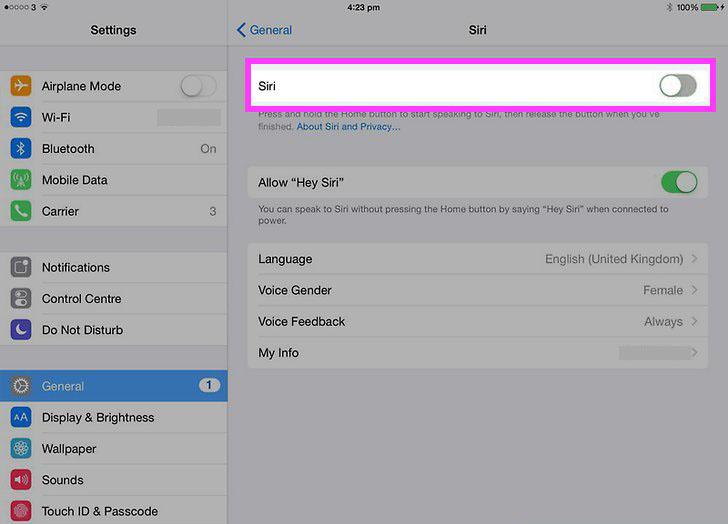Tap the Bluetooth On status text

point(208,149)
